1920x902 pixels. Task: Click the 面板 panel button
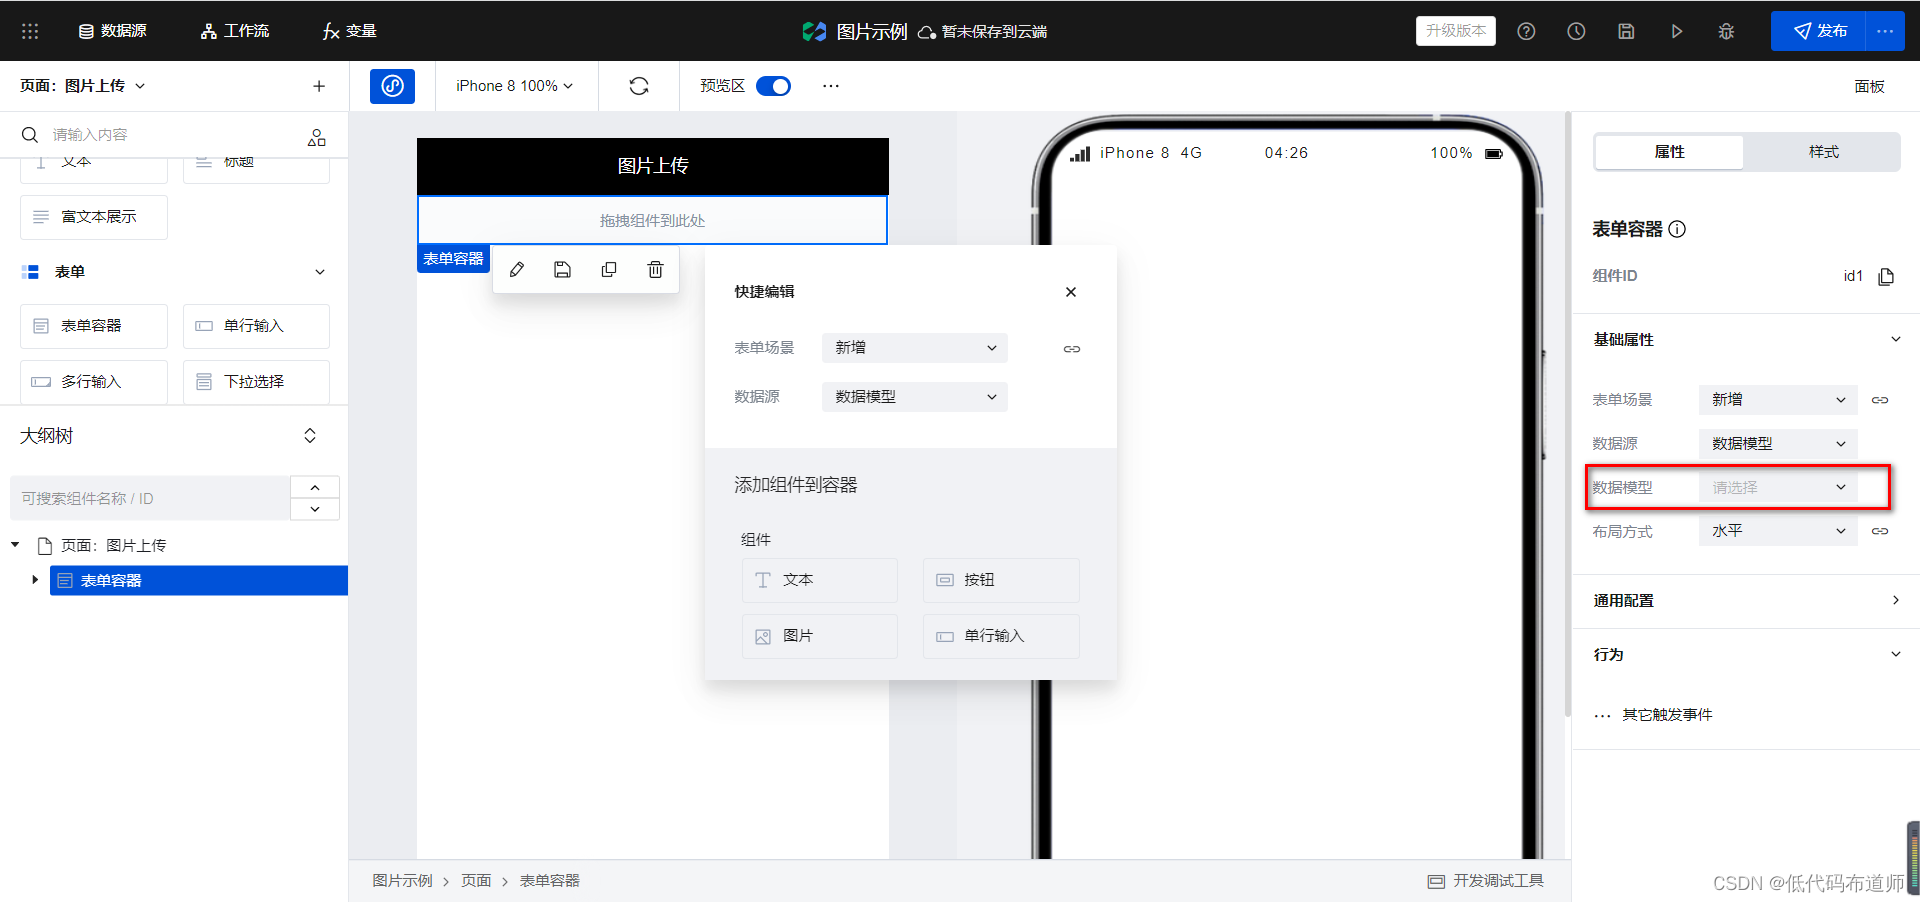click(1869, 87)
